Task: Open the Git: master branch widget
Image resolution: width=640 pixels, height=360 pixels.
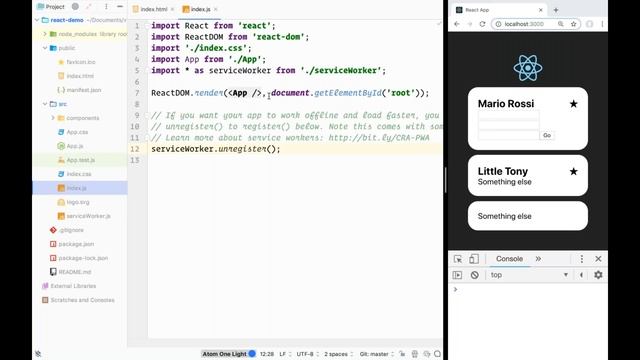Action: pyautogui.click(x=376, y=354)
